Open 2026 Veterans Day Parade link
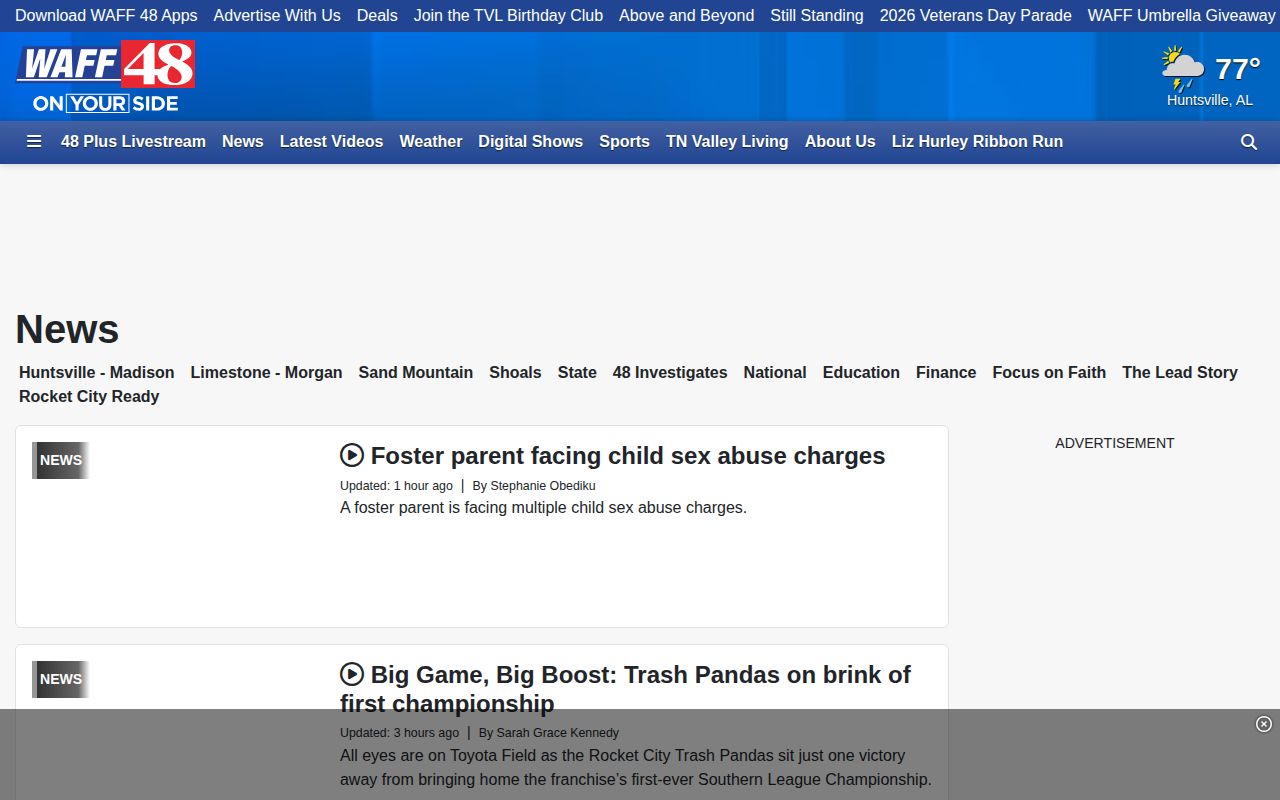The width and height of the screenshot is (1280, 800). click(976, 16)
